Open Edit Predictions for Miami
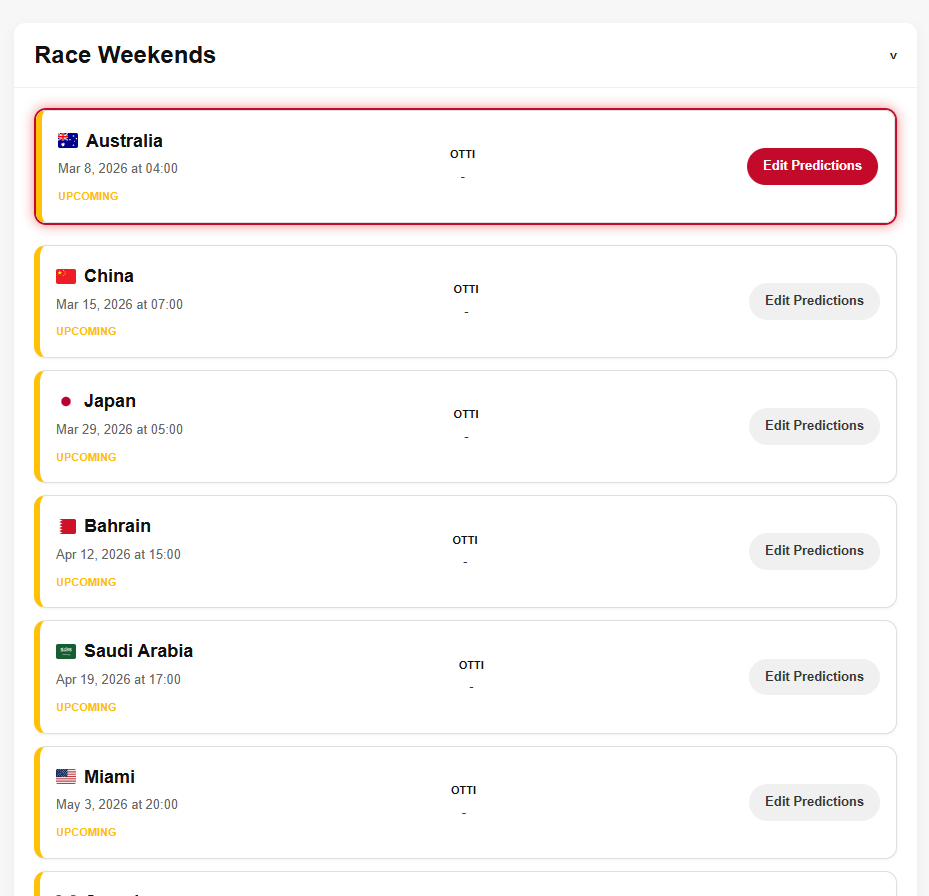Screen dimensions: 929x896 (814, 802)
